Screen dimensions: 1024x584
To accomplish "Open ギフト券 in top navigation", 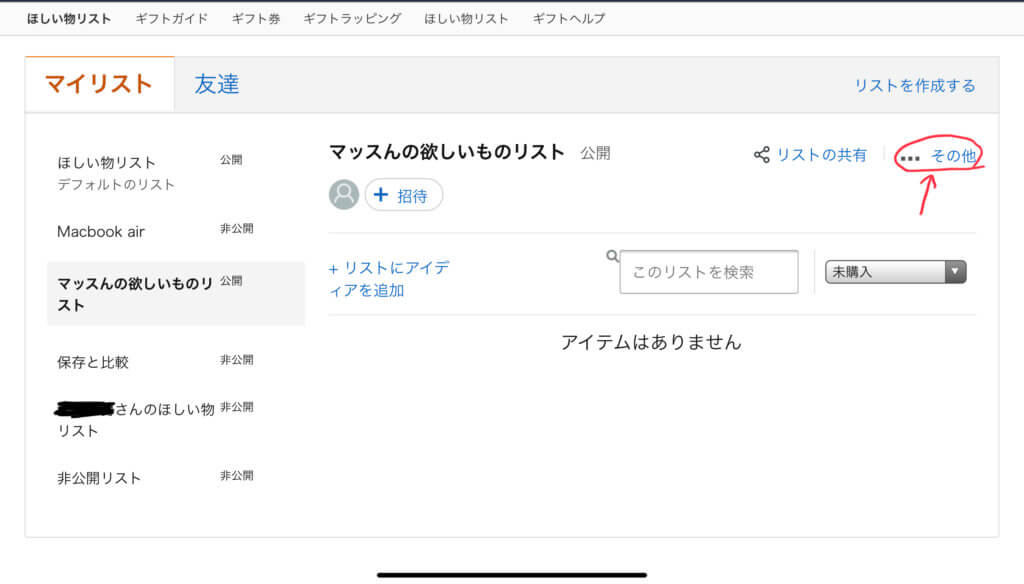I will [256, 18].
